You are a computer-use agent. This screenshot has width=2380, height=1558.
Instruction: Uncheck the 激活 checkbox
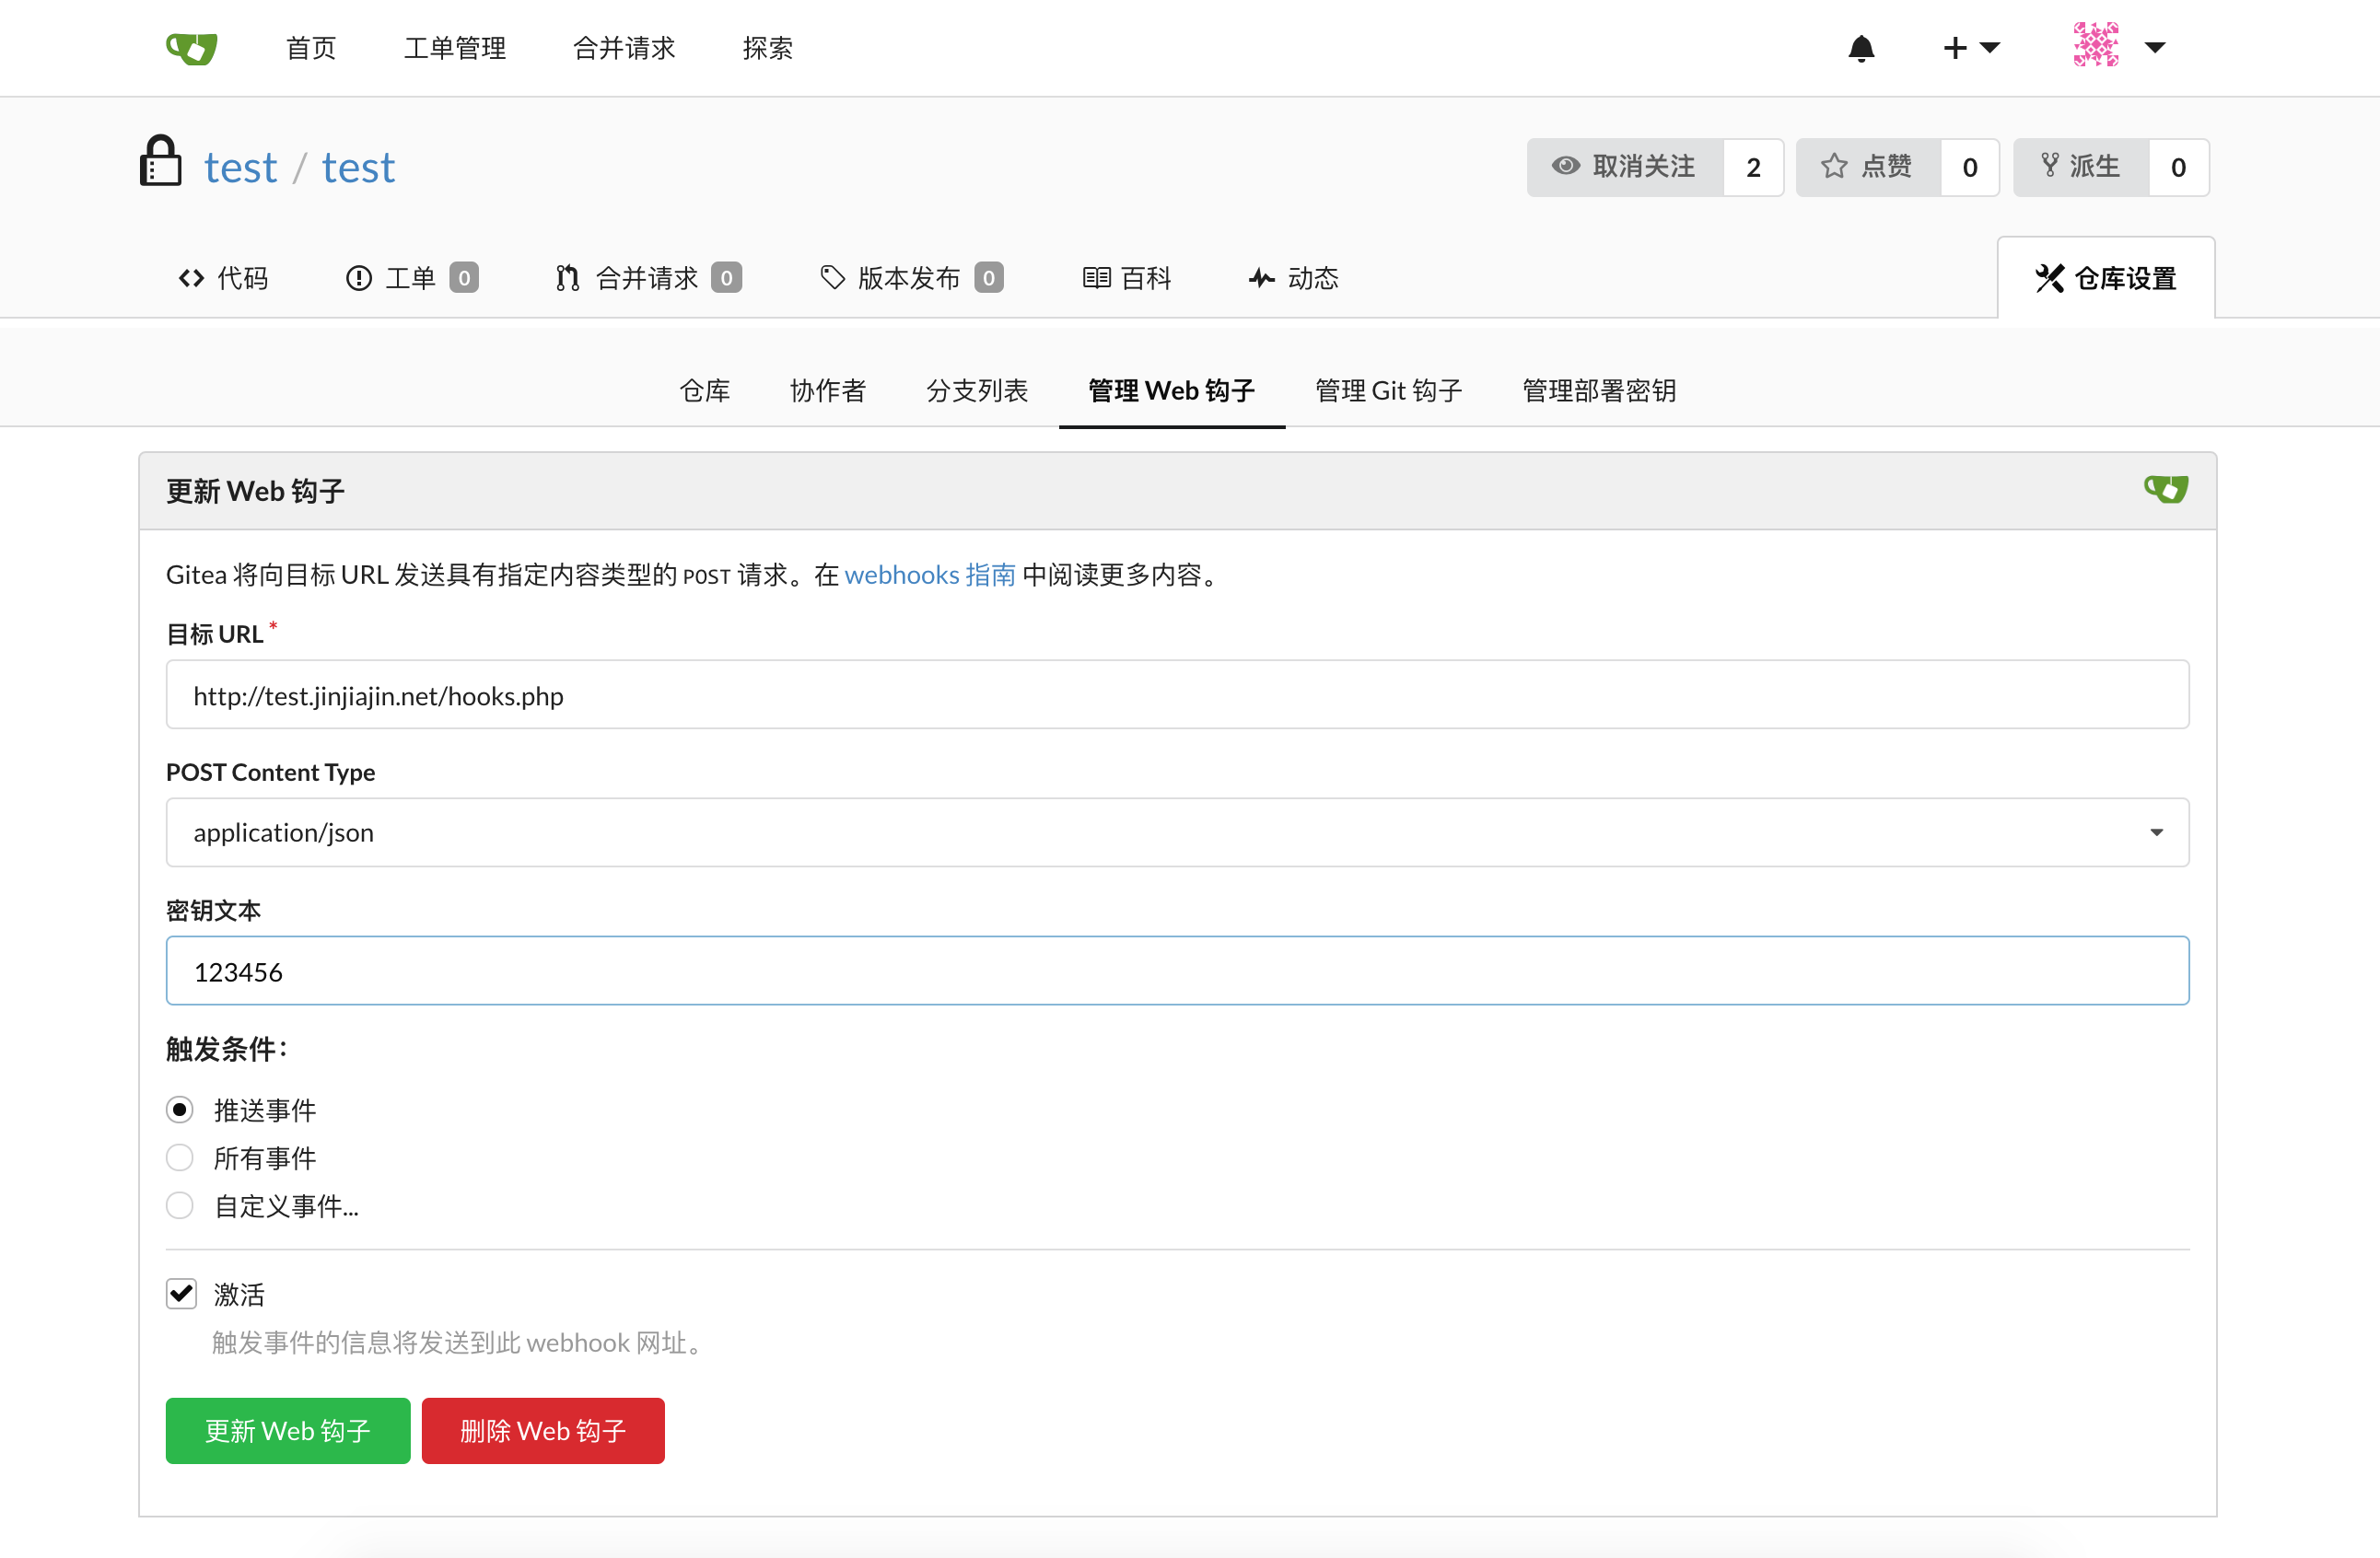[x=181, y=1292]
